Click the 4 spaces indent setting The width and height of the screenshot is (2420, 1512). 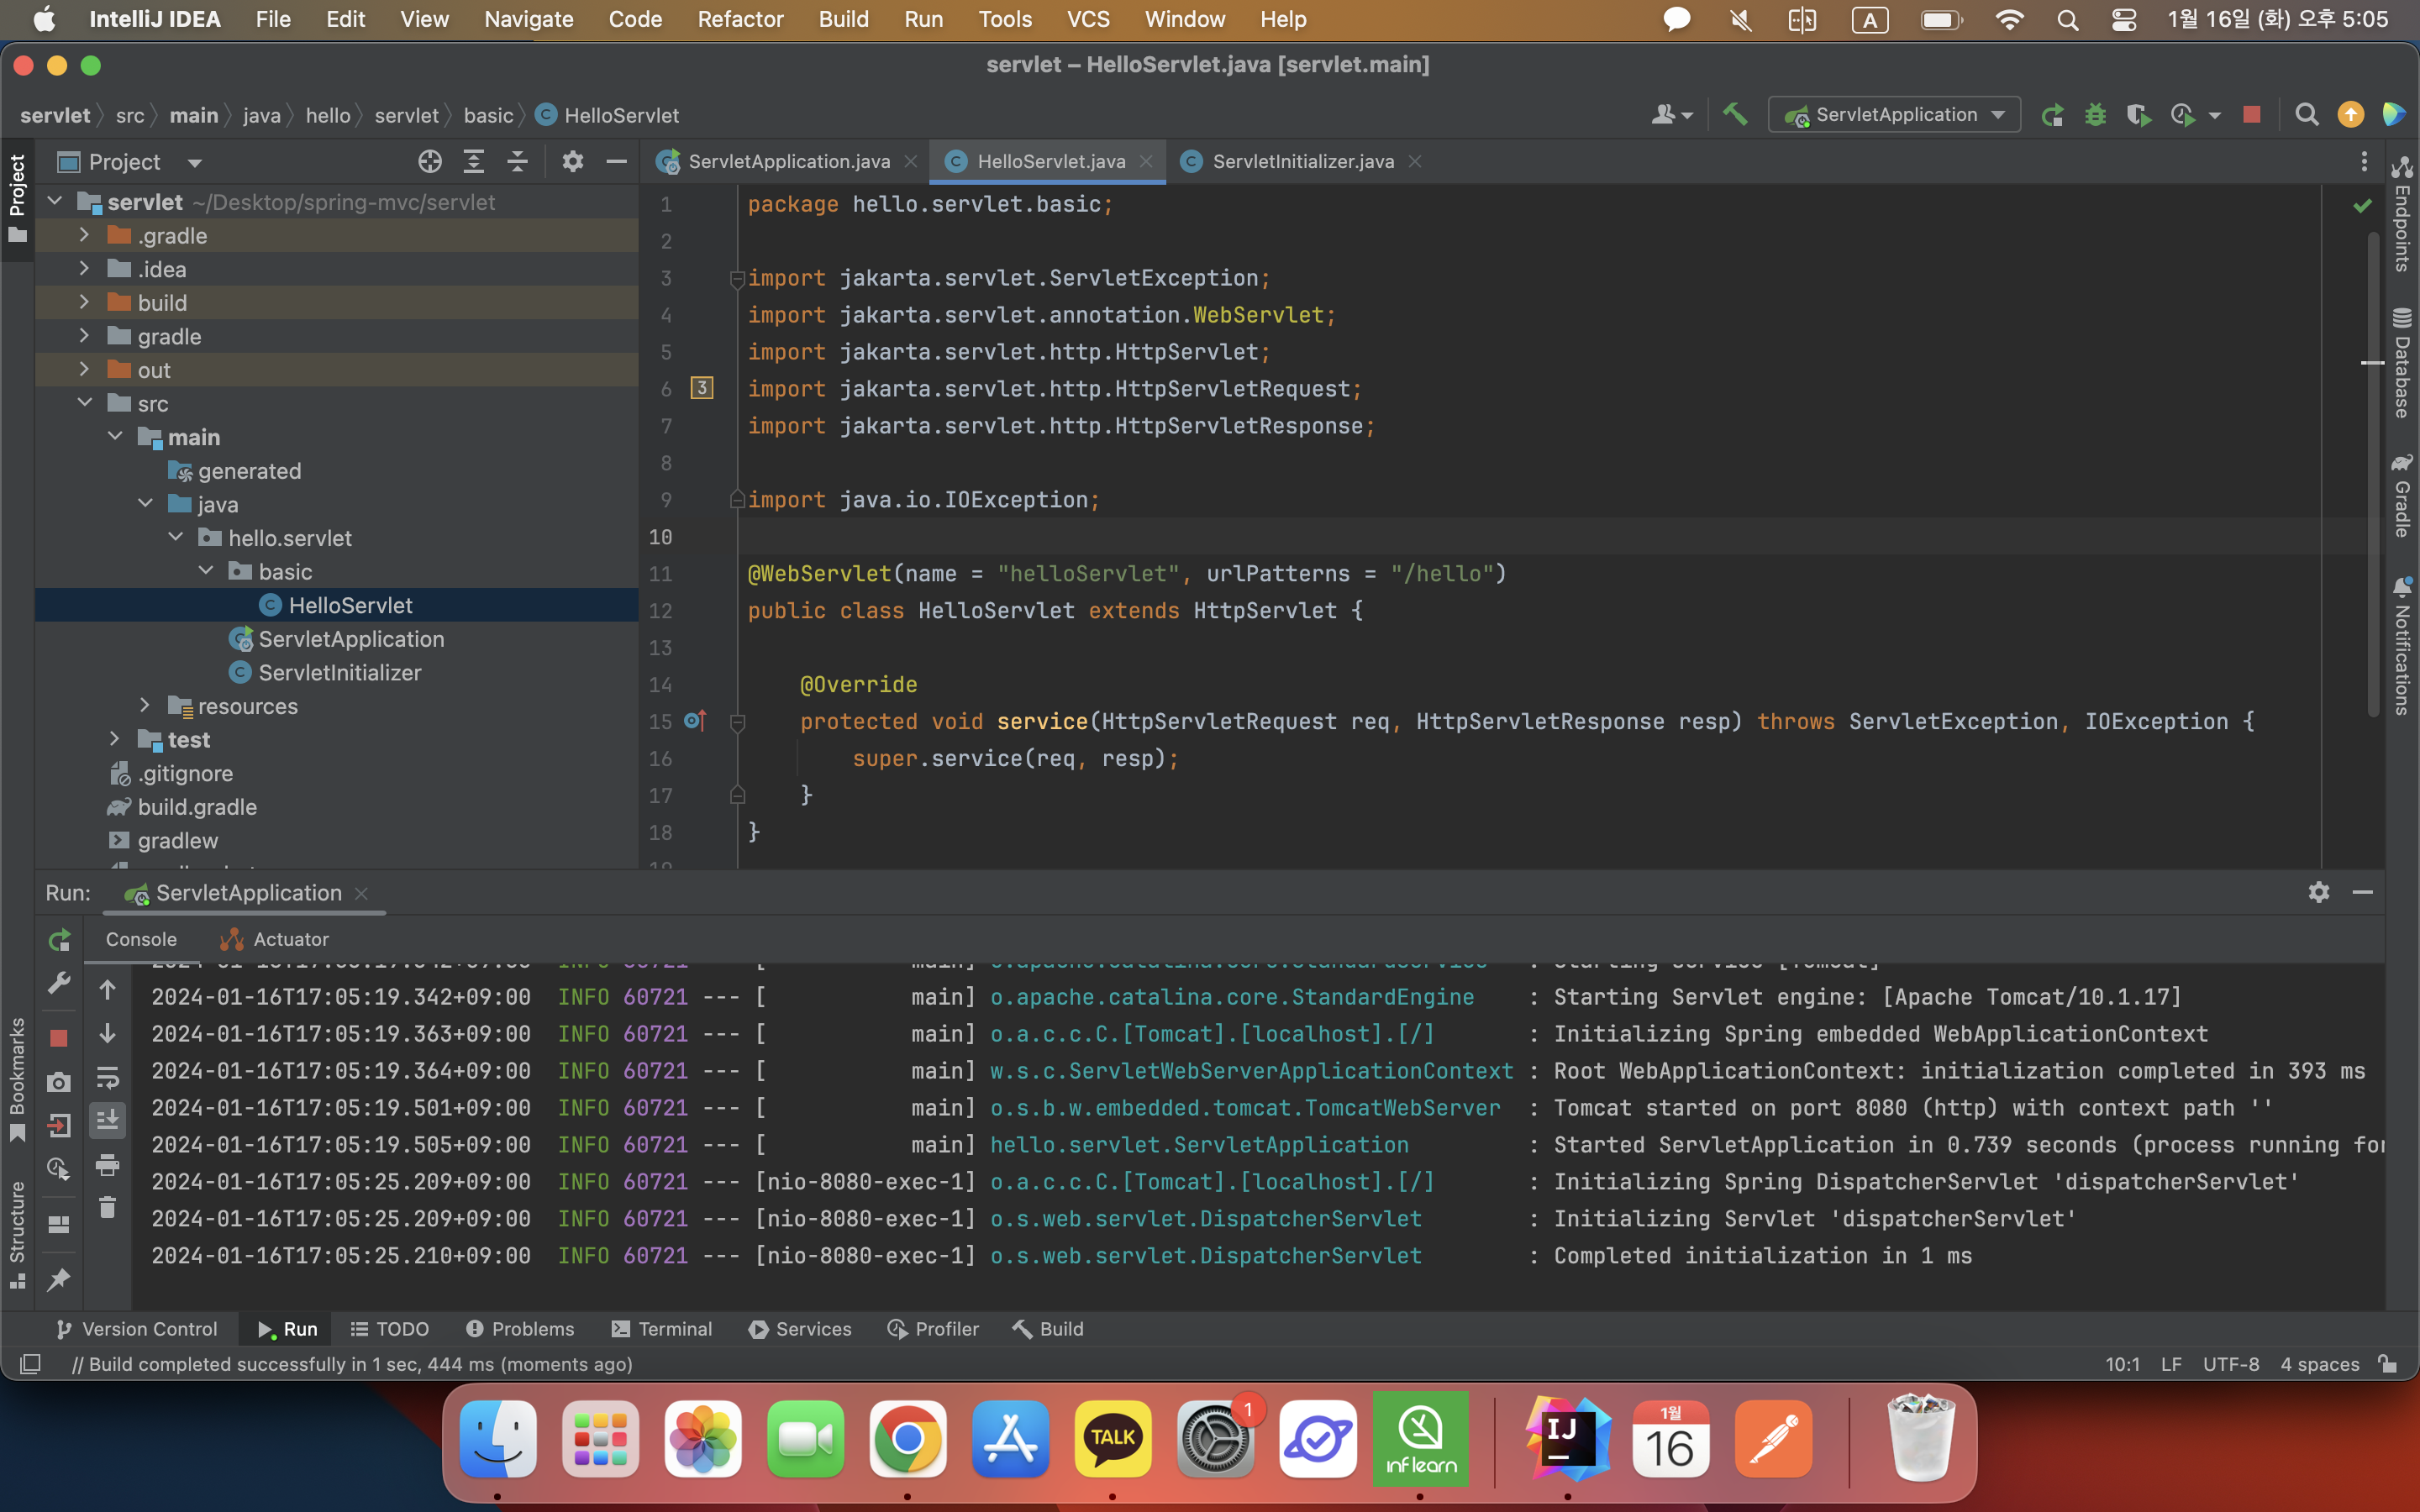tap(2319, 1364)
